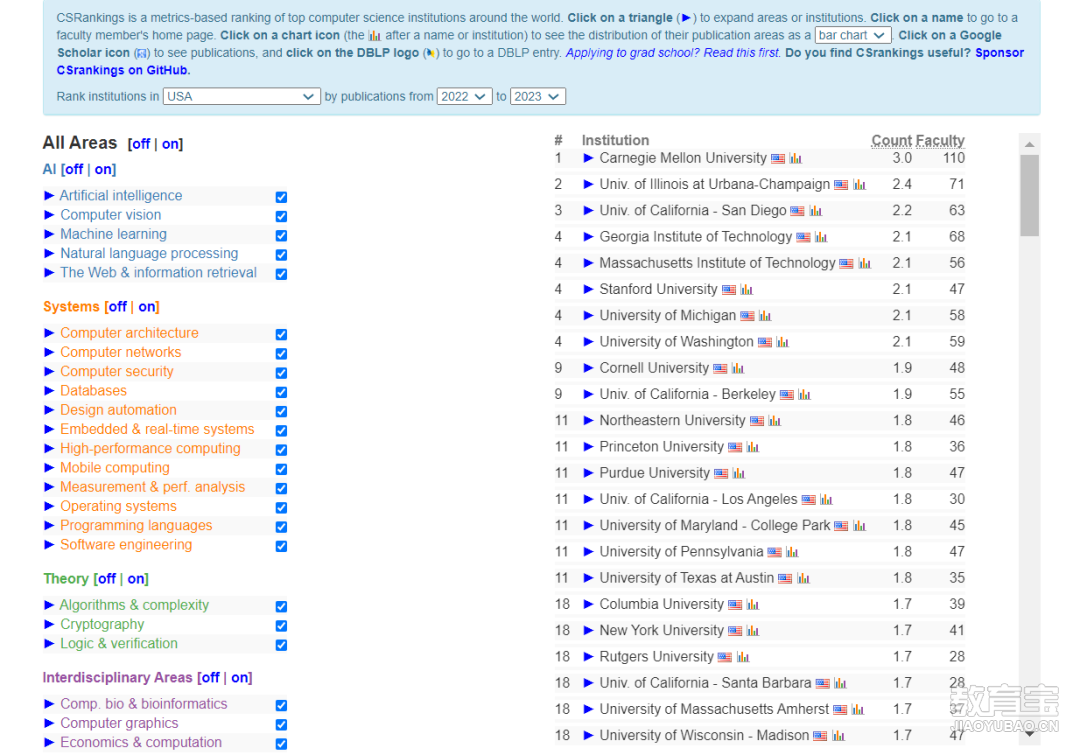Image resolution: width=1080 pixels, height=755 pixels.
Task: Uncheck the Machine learning checkbox
Action: click(x=281, y=236)
